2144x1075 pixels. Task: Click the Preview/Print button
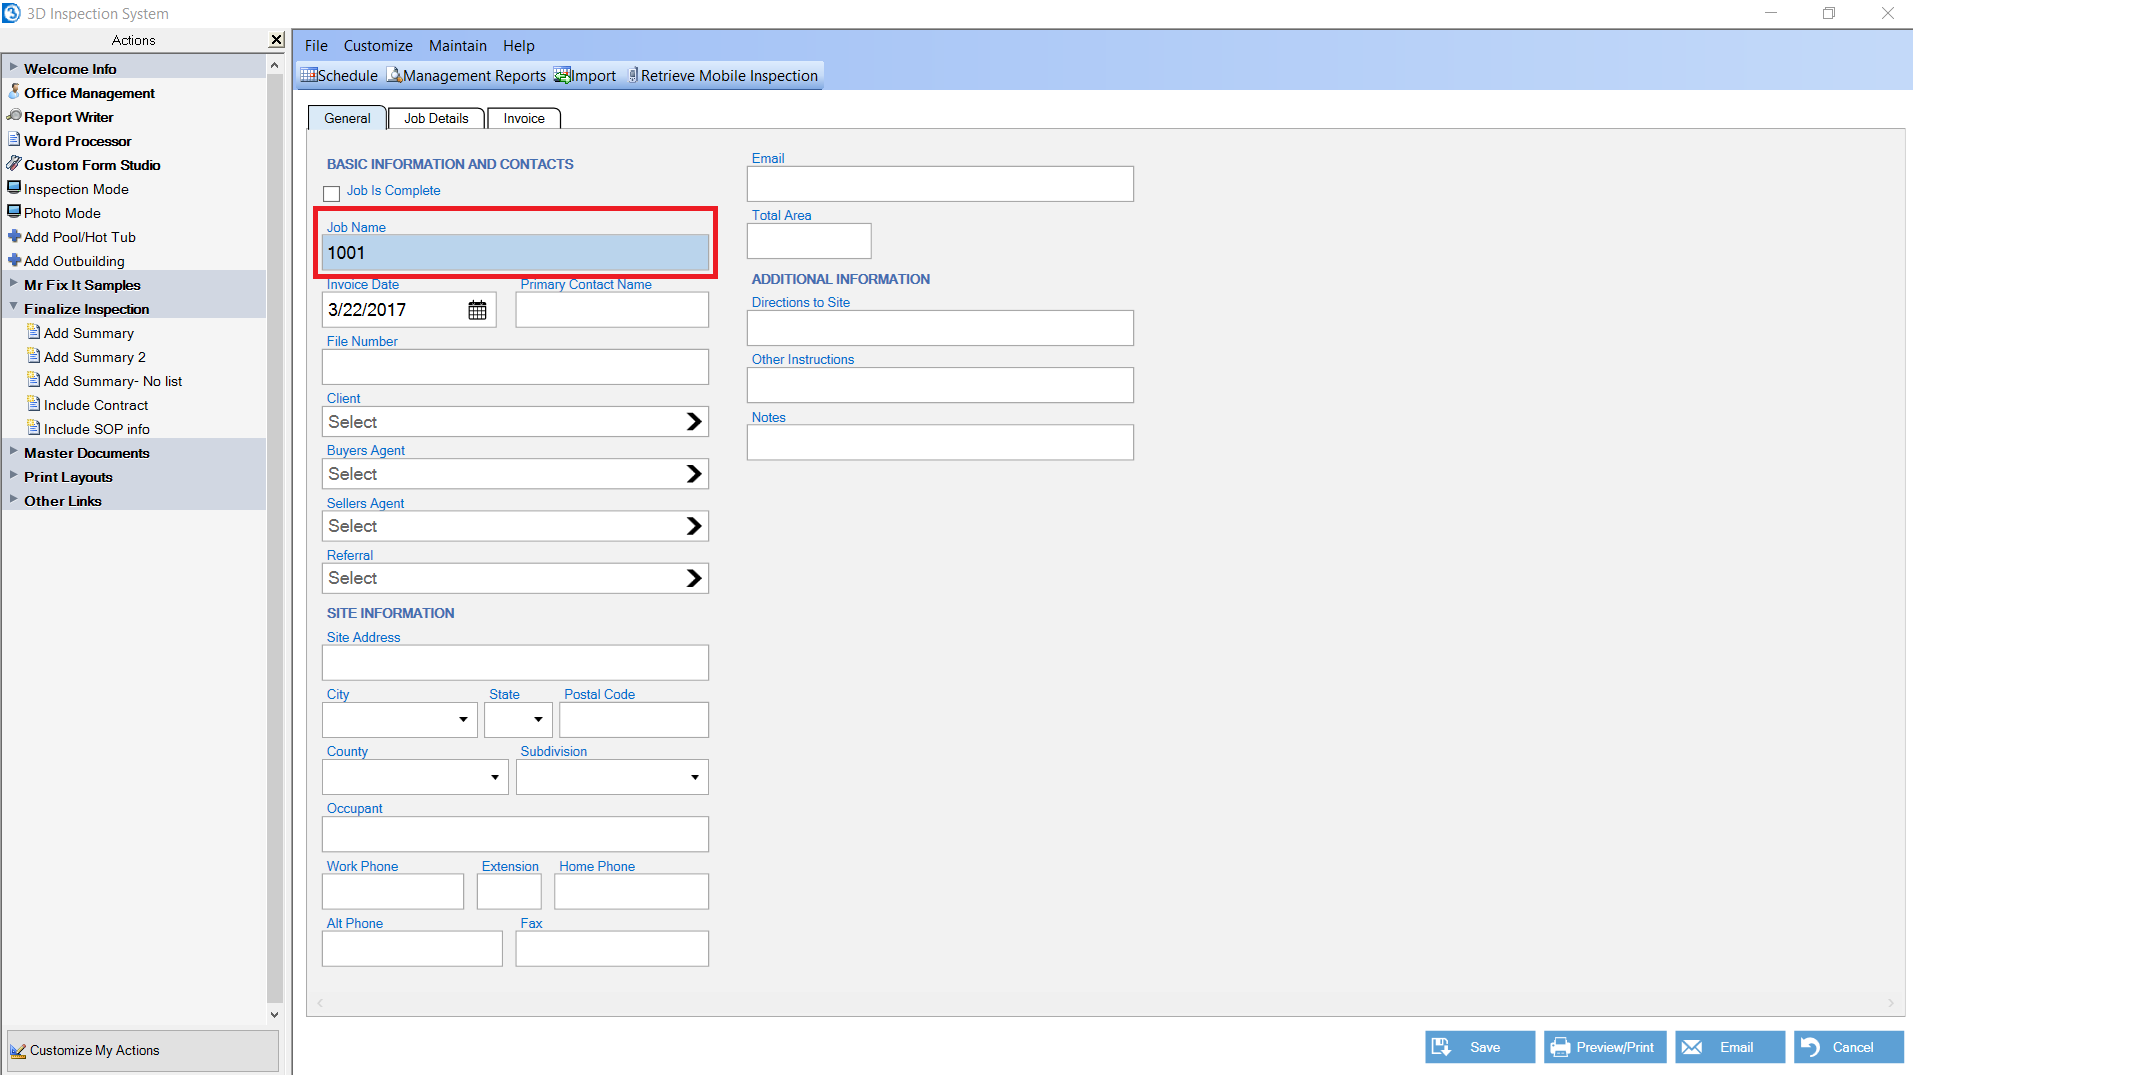[1605, 1047]
